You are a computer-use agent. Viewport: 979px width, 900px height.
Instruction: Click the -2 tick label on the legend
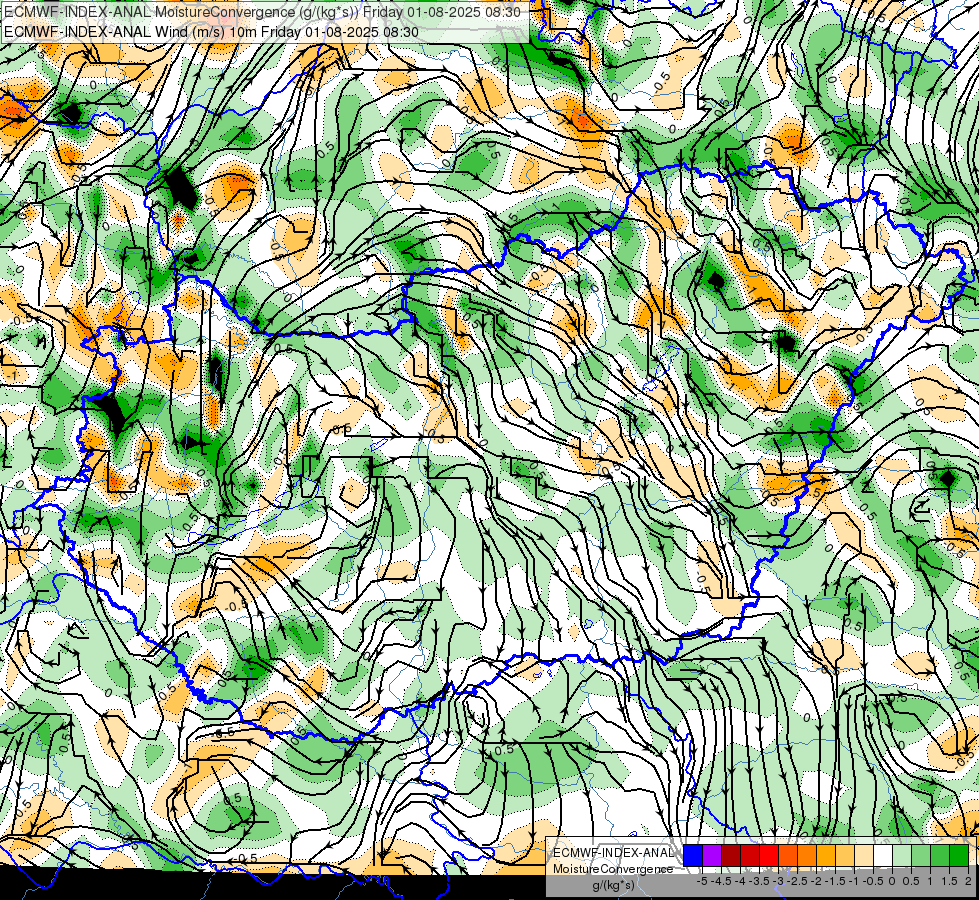click(816, 881)
